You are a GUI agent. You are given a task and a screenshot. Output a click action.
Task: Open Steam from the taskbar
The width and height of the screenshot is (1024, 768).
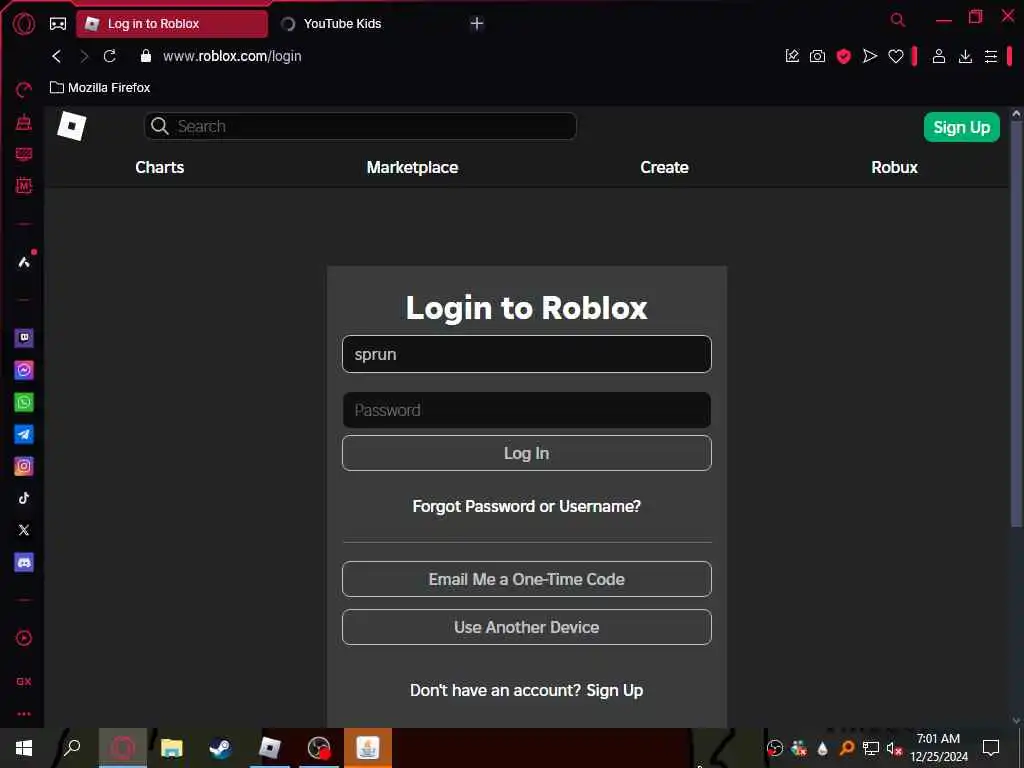220,748
